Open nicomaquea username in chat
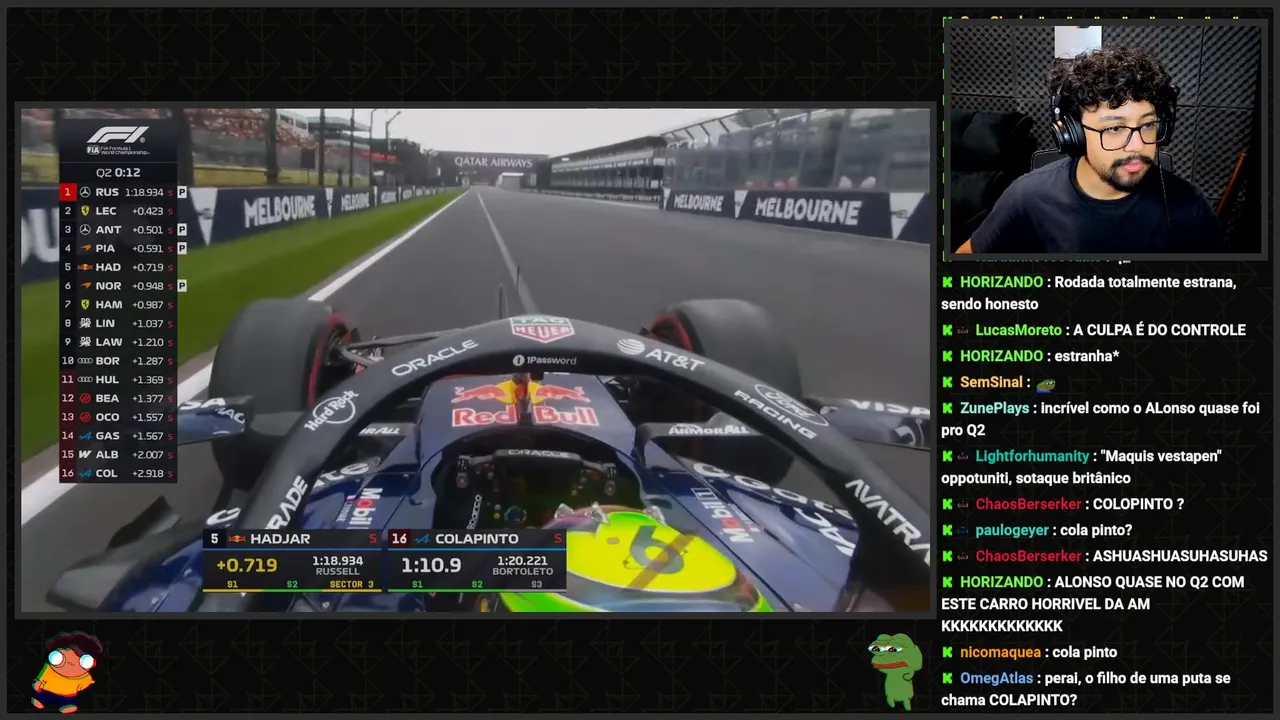Image resolution: width=1280 pixels, height=720 pixels. 1000,652
